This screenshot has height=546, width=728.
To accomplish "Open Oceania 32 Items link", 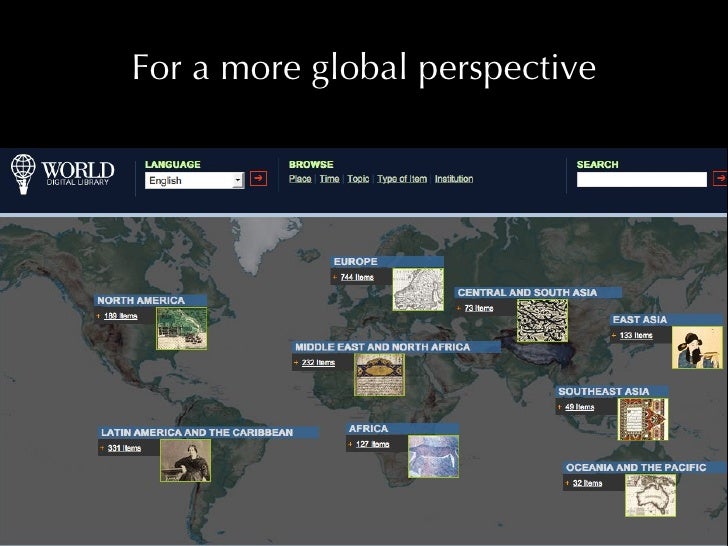I will point(587,483).
